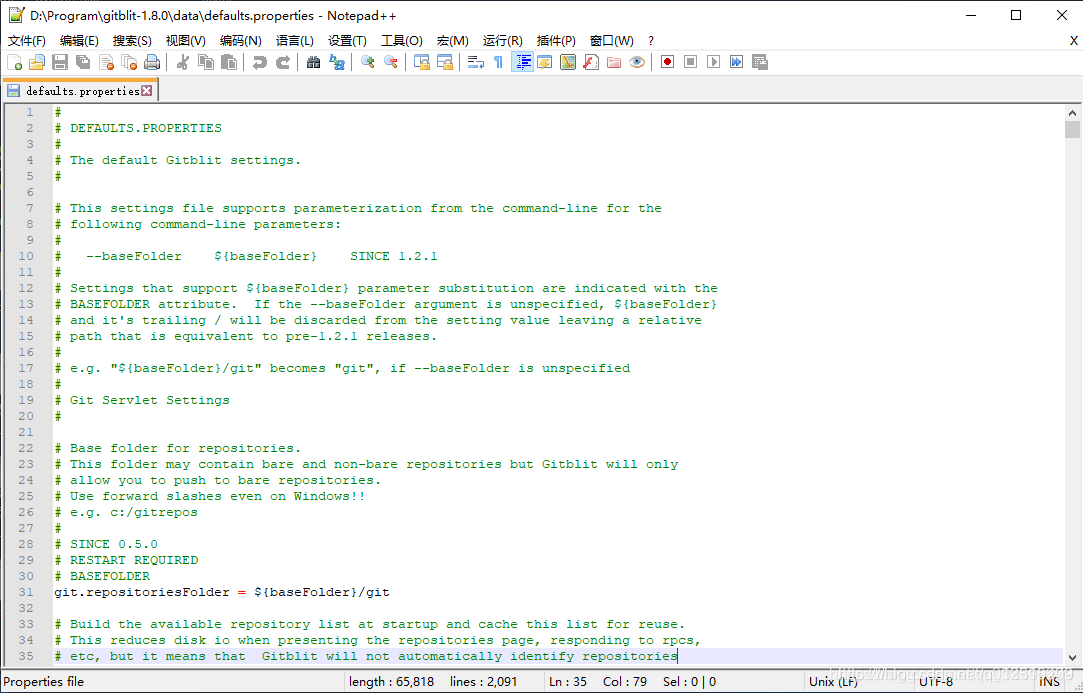Screen dimensions: 1083x693
Task: Undo the last edit via toolbar
Action: pos(259,62)
